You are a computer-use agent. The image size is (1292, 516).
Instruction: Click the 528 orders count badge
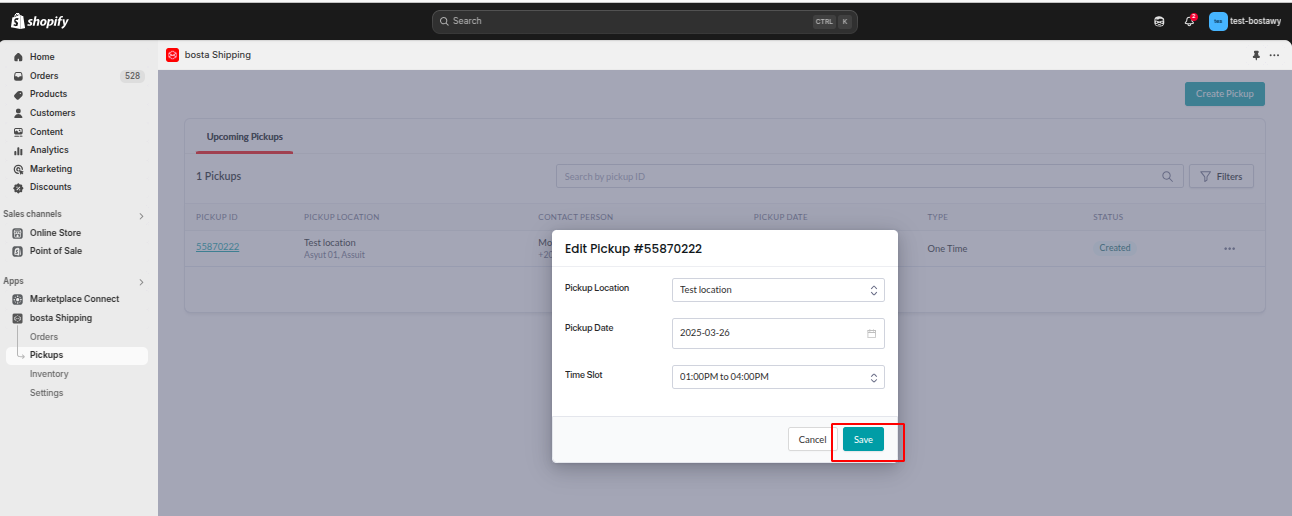tap(131, 76)
